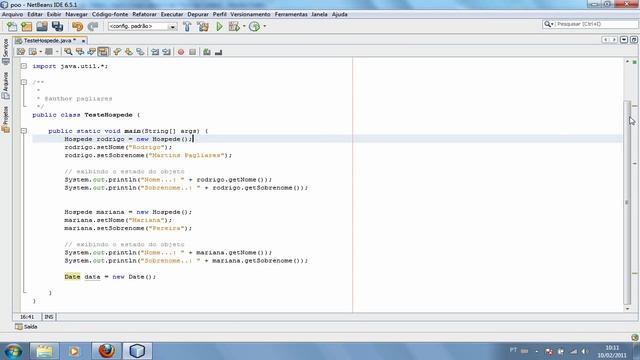This screenshot has height=360, width=640.
Task: Open the Editar menu
Action: (x=35, y=14)
